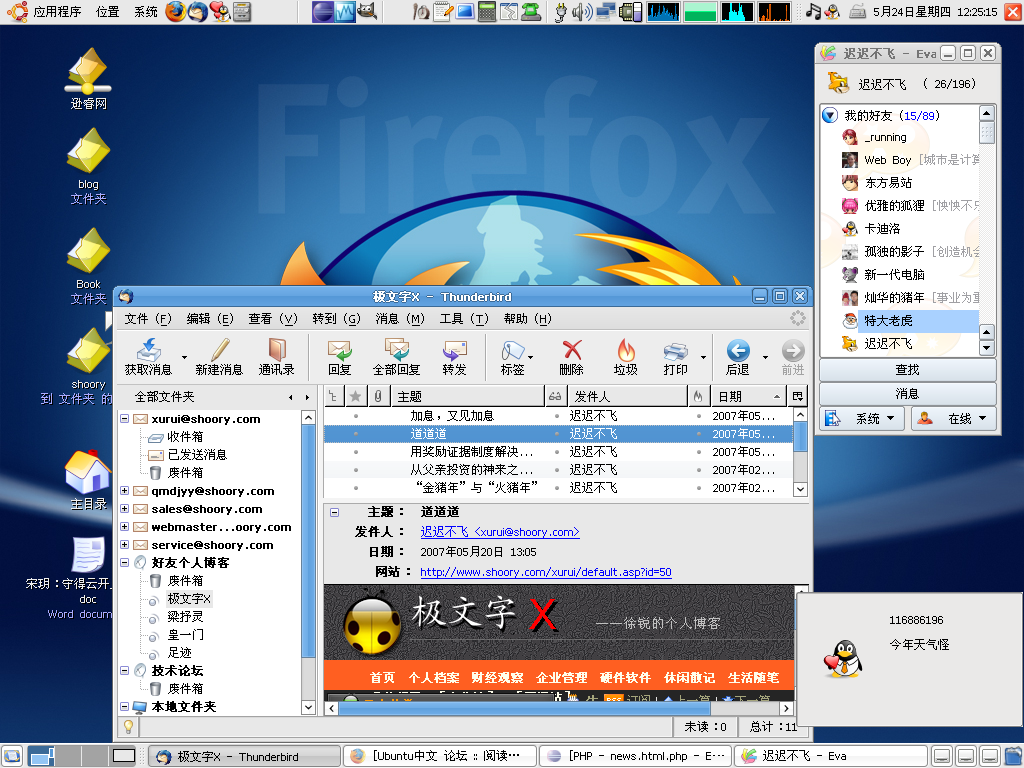The height and width of the screenshot is (768, 1024).
Task: Collapse the 好友个人博客 feed account
Action: click(x=124, y=562)
